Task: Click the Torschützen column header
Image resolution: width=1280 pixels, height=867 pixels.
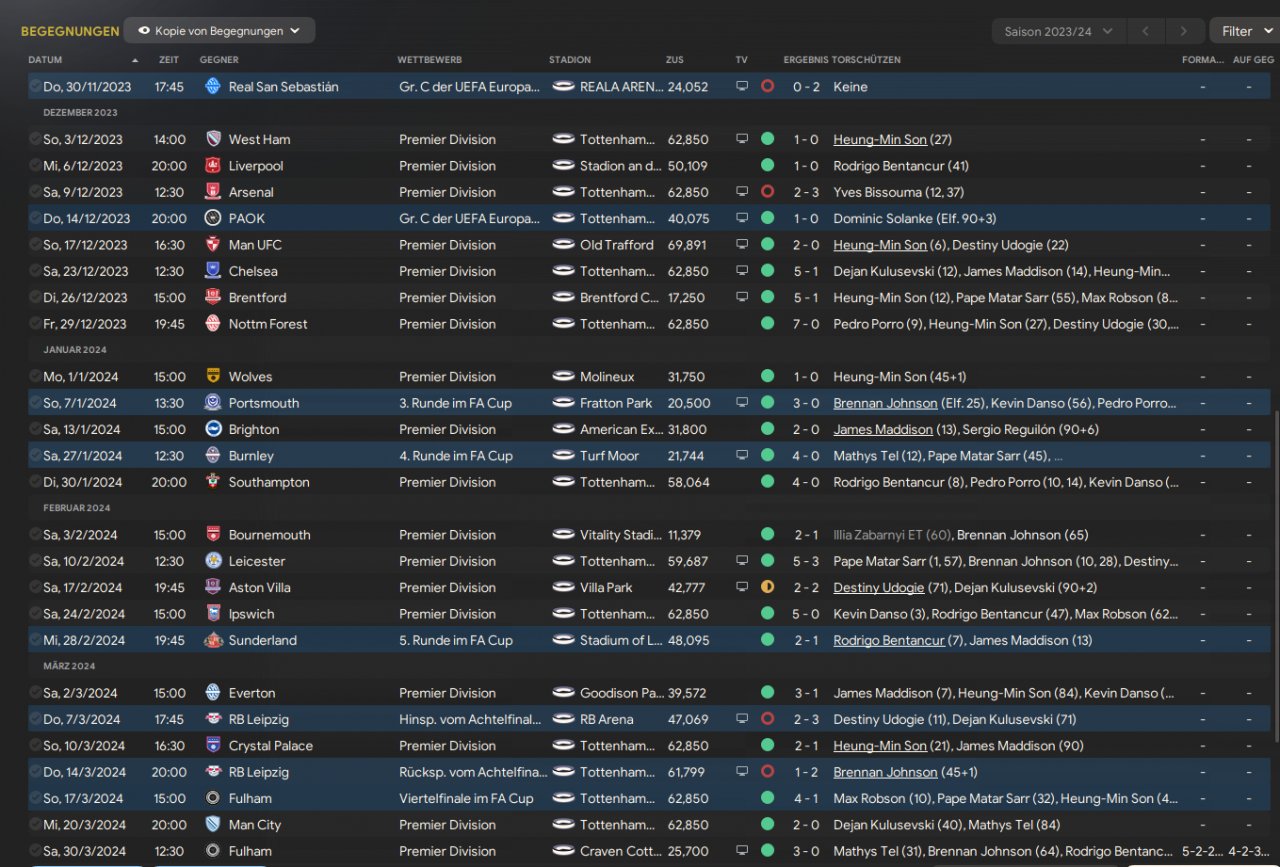Action: 866,60
